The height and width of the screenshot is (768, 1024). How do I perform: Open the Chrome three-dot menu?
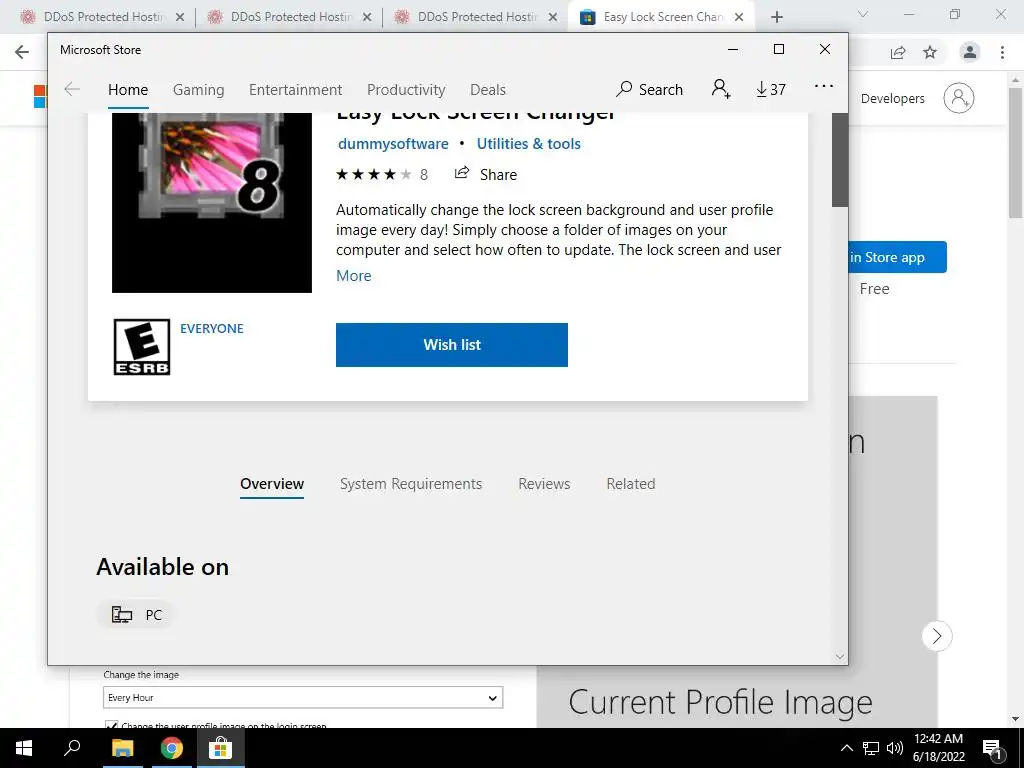tap(1002, 52)
